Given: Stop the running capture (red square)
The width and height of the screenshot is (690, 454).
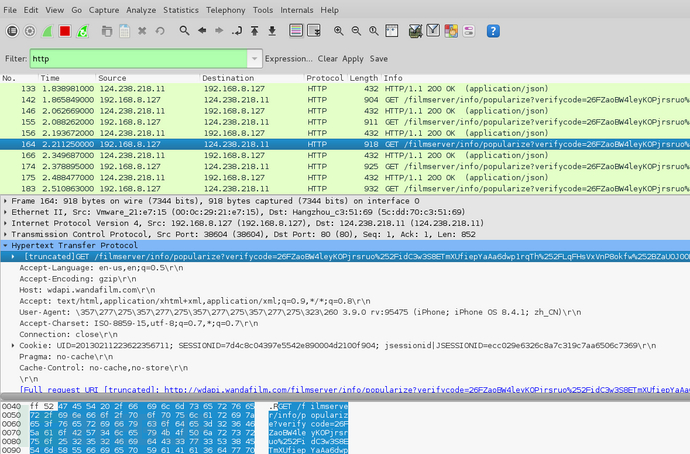Looking at the screenshot, I should pos(65,31).
